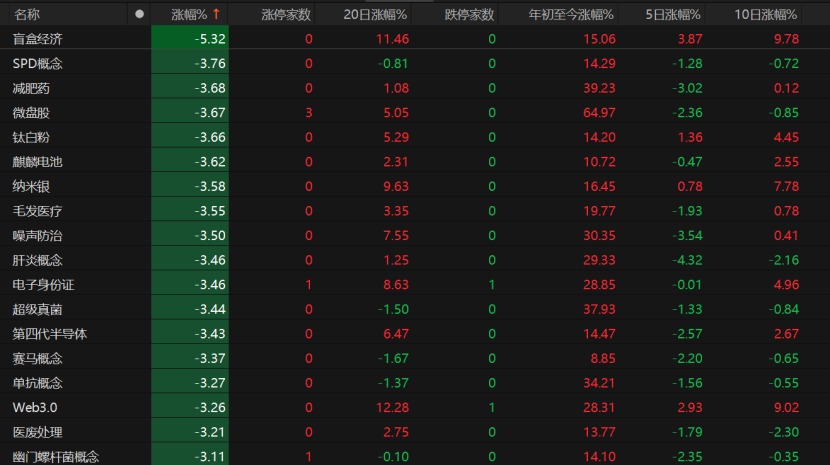
Task: Click the 涨停家数 column header
Action: 286,15
